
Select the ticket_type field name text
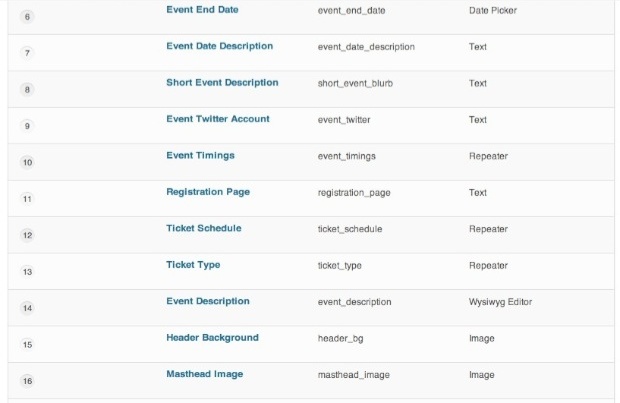[x=340, y=266]
